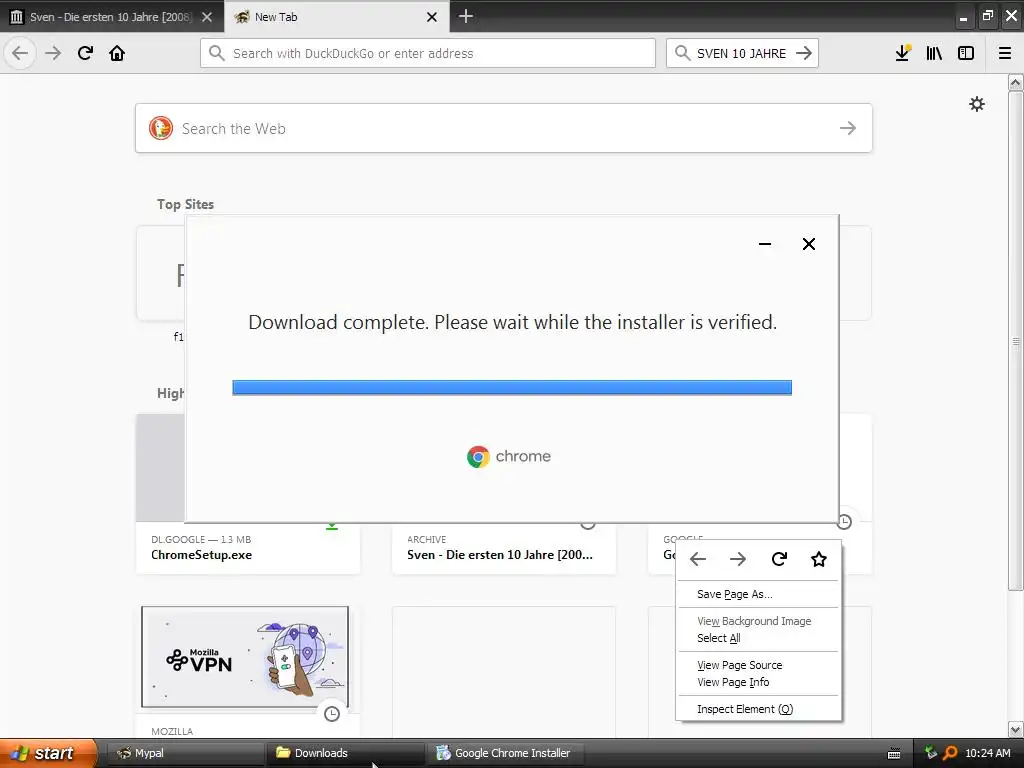Click the history clock on Mozilla VPN card

332,713
